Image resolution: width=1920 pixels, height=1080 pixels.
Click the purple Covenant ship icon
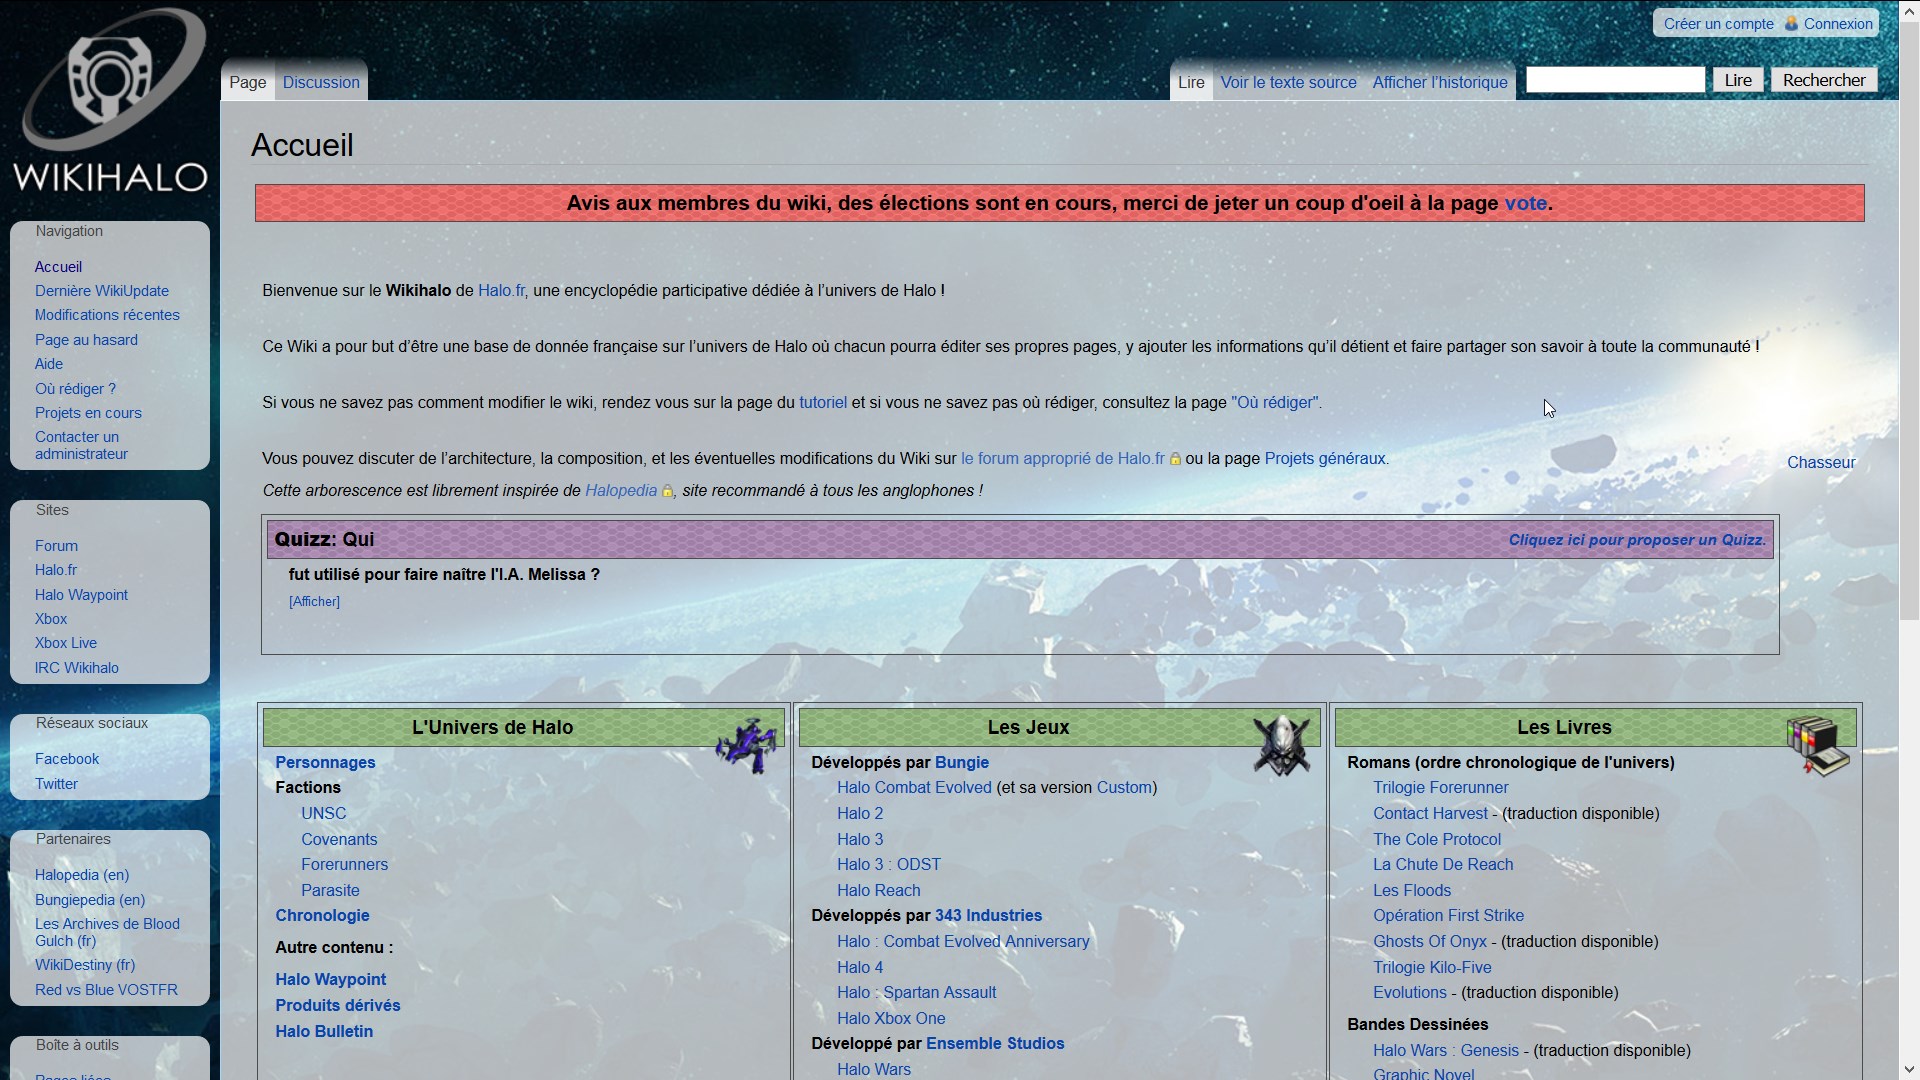click(747, 745)
